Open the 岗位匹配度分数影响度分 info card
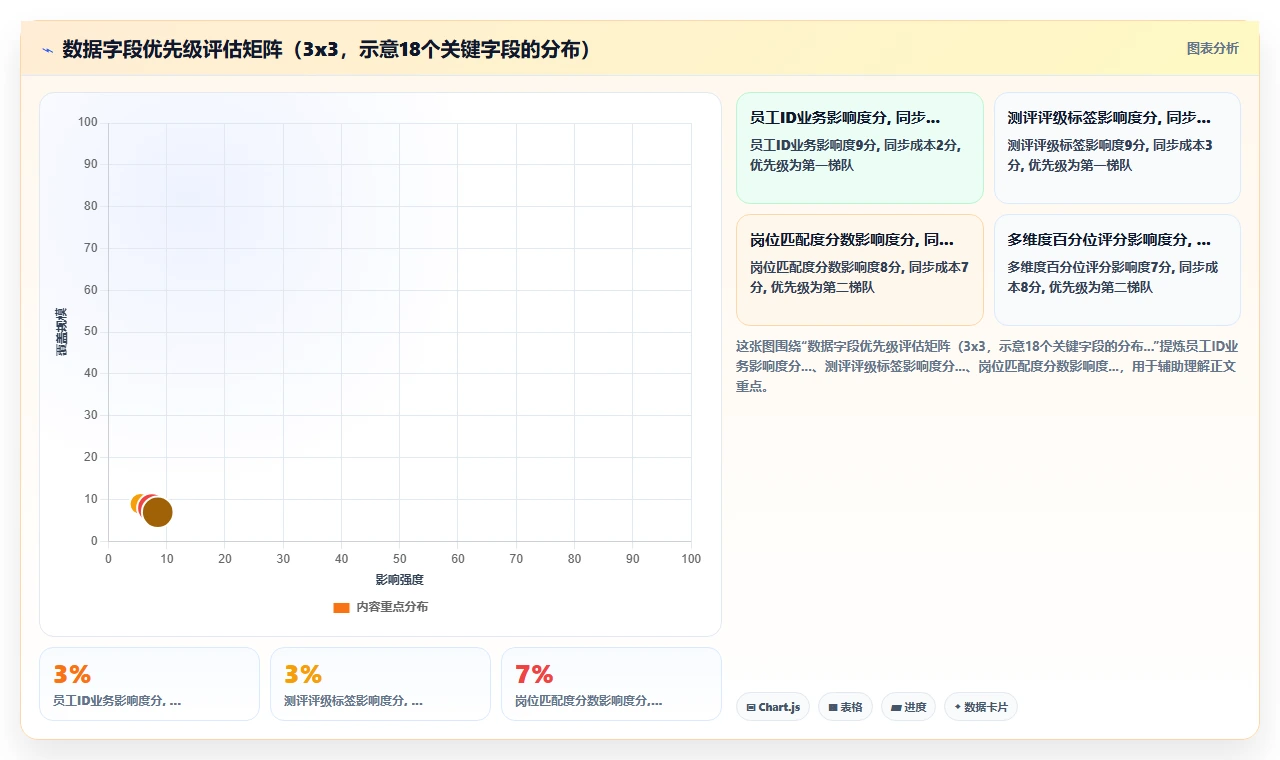 [x=860, y=270]
